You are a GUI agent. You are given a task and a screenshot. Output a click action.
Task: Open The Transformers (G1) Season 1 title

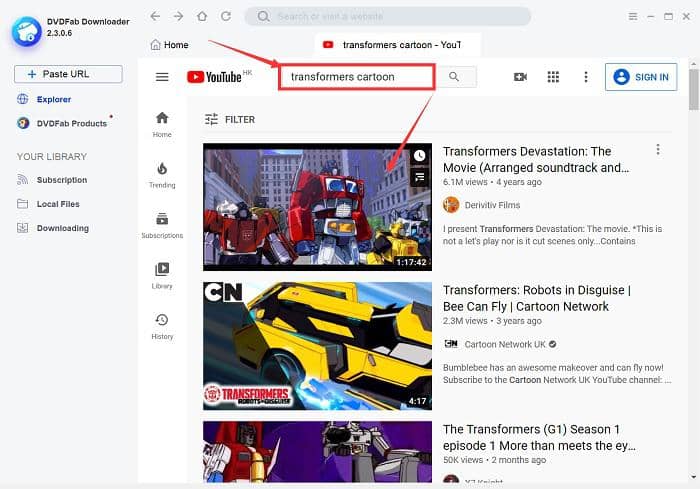tap(539, 437)
